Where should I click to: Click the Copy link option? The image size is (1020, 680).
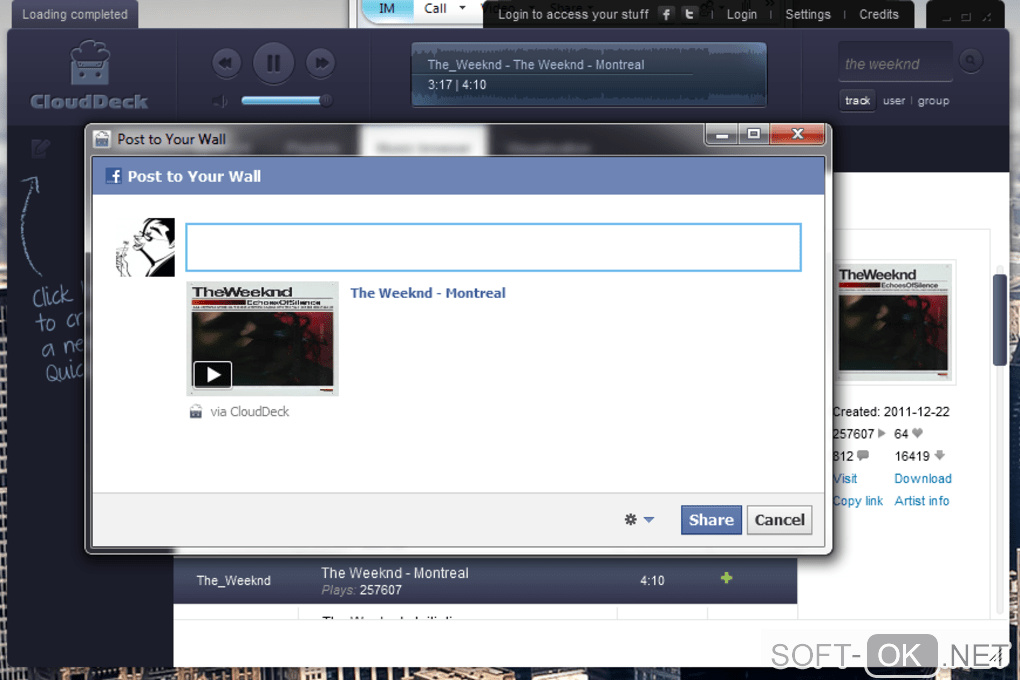(858, 501)
